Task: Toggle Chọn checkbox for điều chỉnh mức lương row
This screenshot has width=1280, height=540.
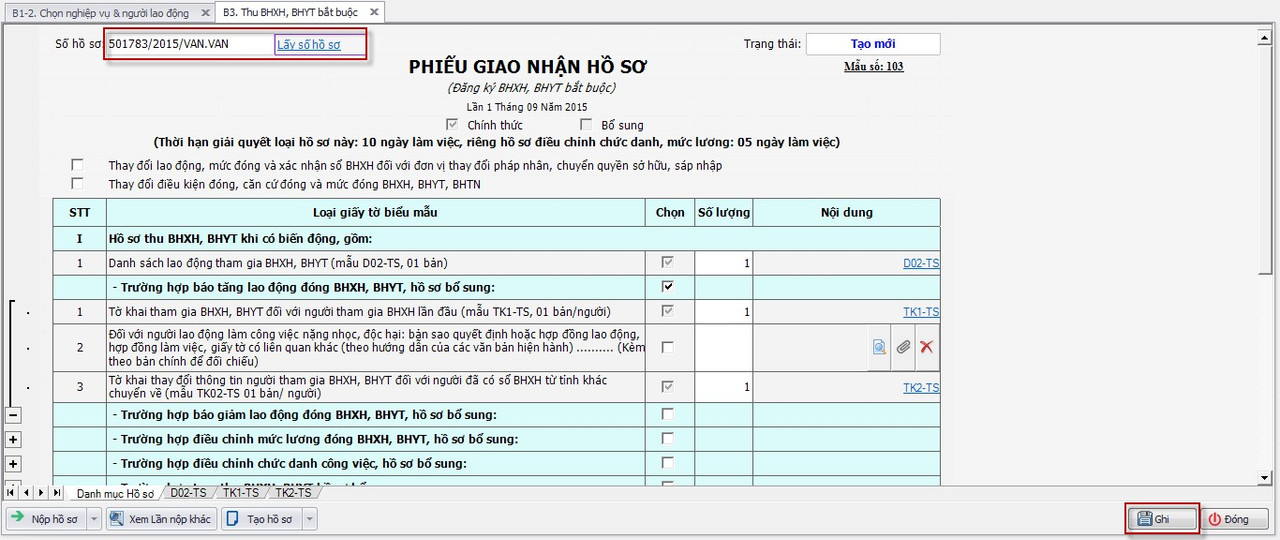Action: [x=668, y=438]
